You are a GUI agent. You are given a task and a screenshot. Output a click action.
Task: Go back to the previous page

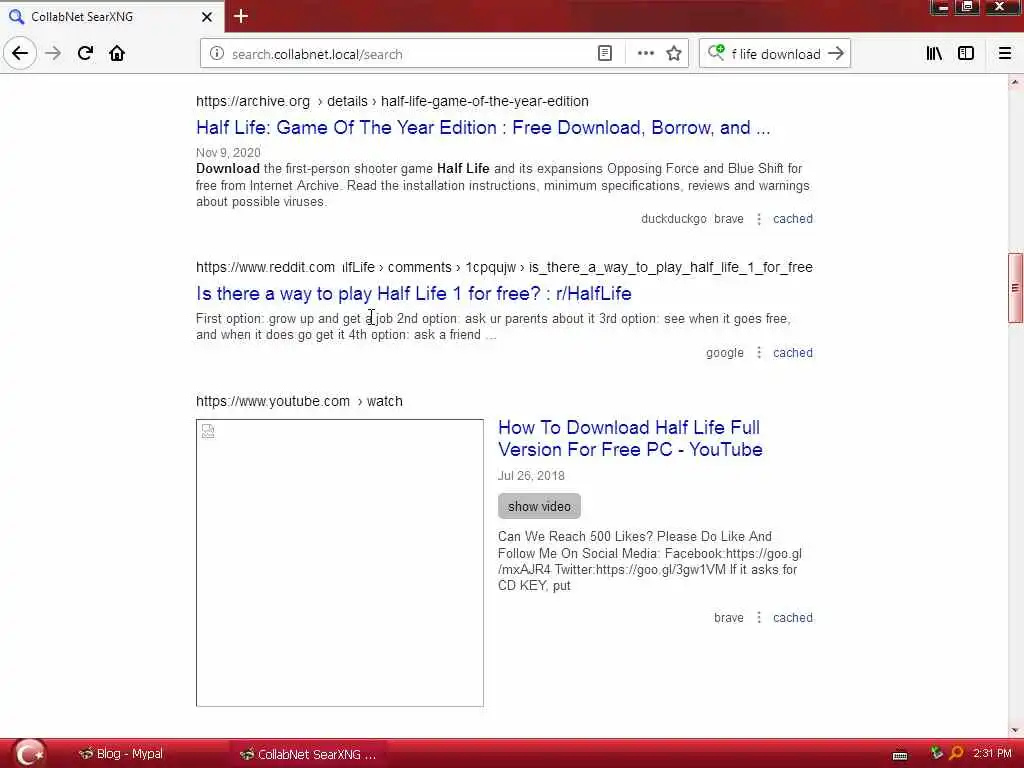click(20, 54)
